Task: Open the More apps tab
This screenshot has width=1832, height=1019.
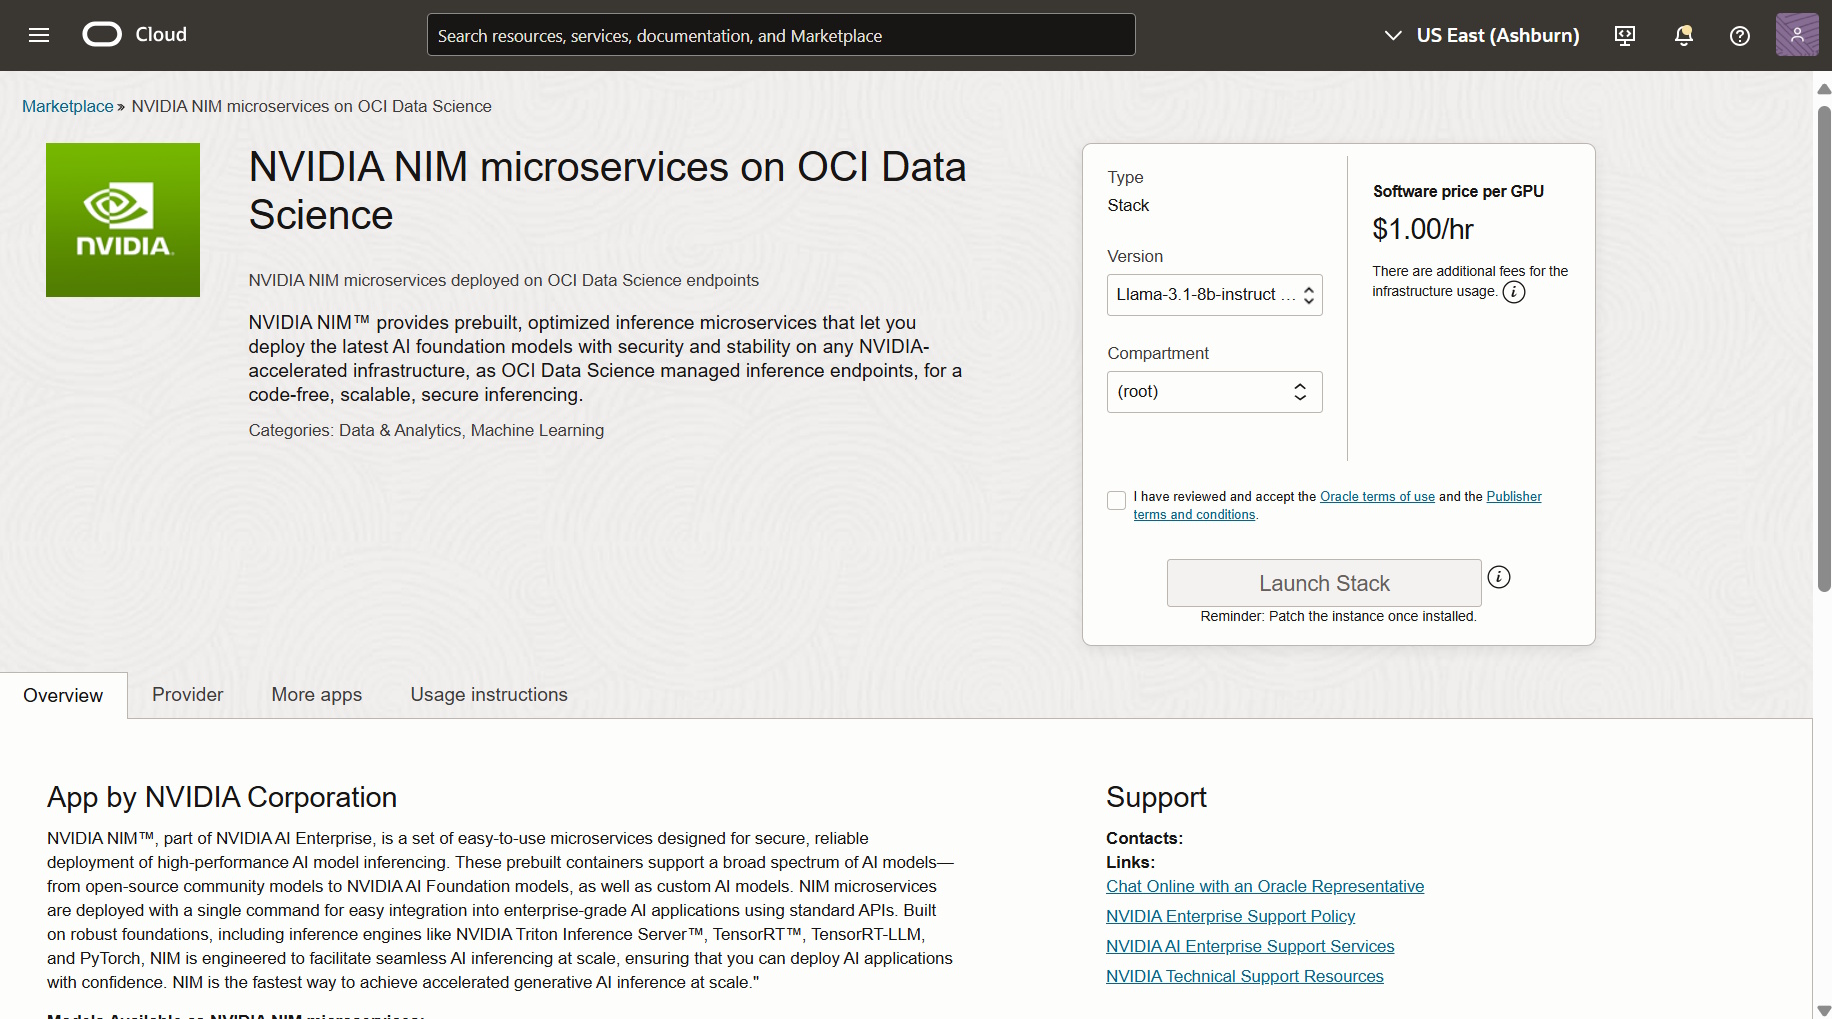Action: [x=317, y=695]
